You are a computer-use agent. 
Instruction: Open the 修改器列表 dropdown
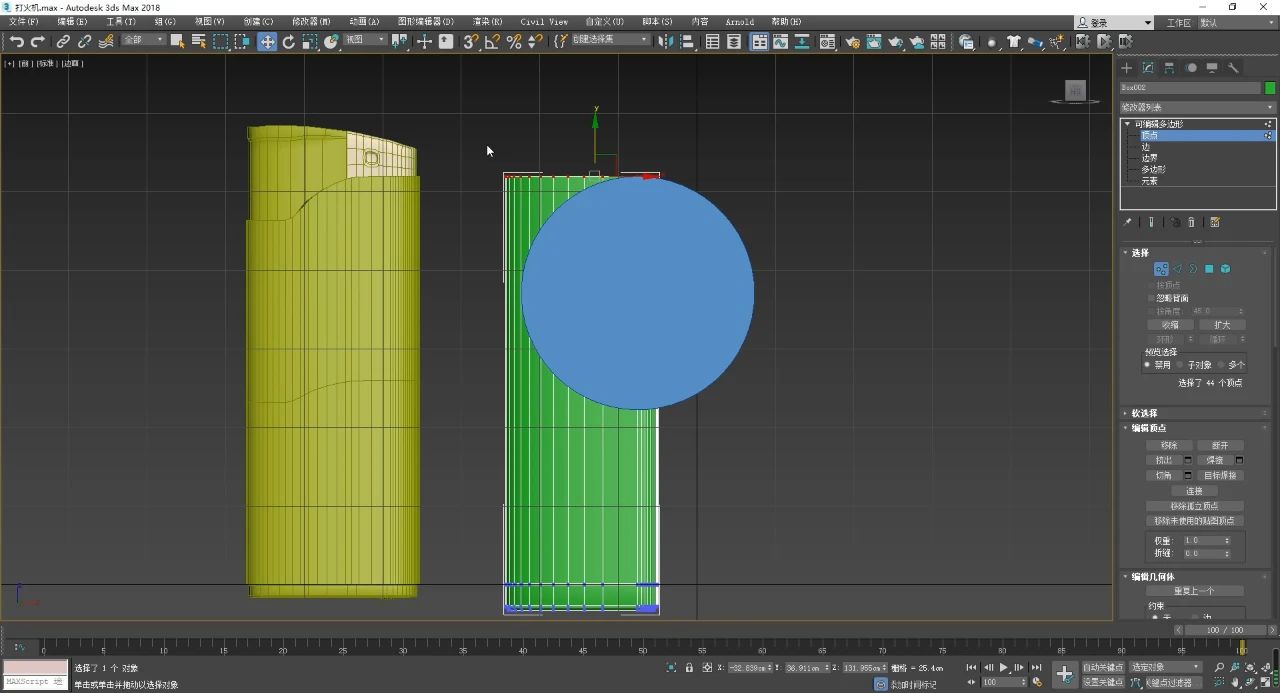[1197, 107]
